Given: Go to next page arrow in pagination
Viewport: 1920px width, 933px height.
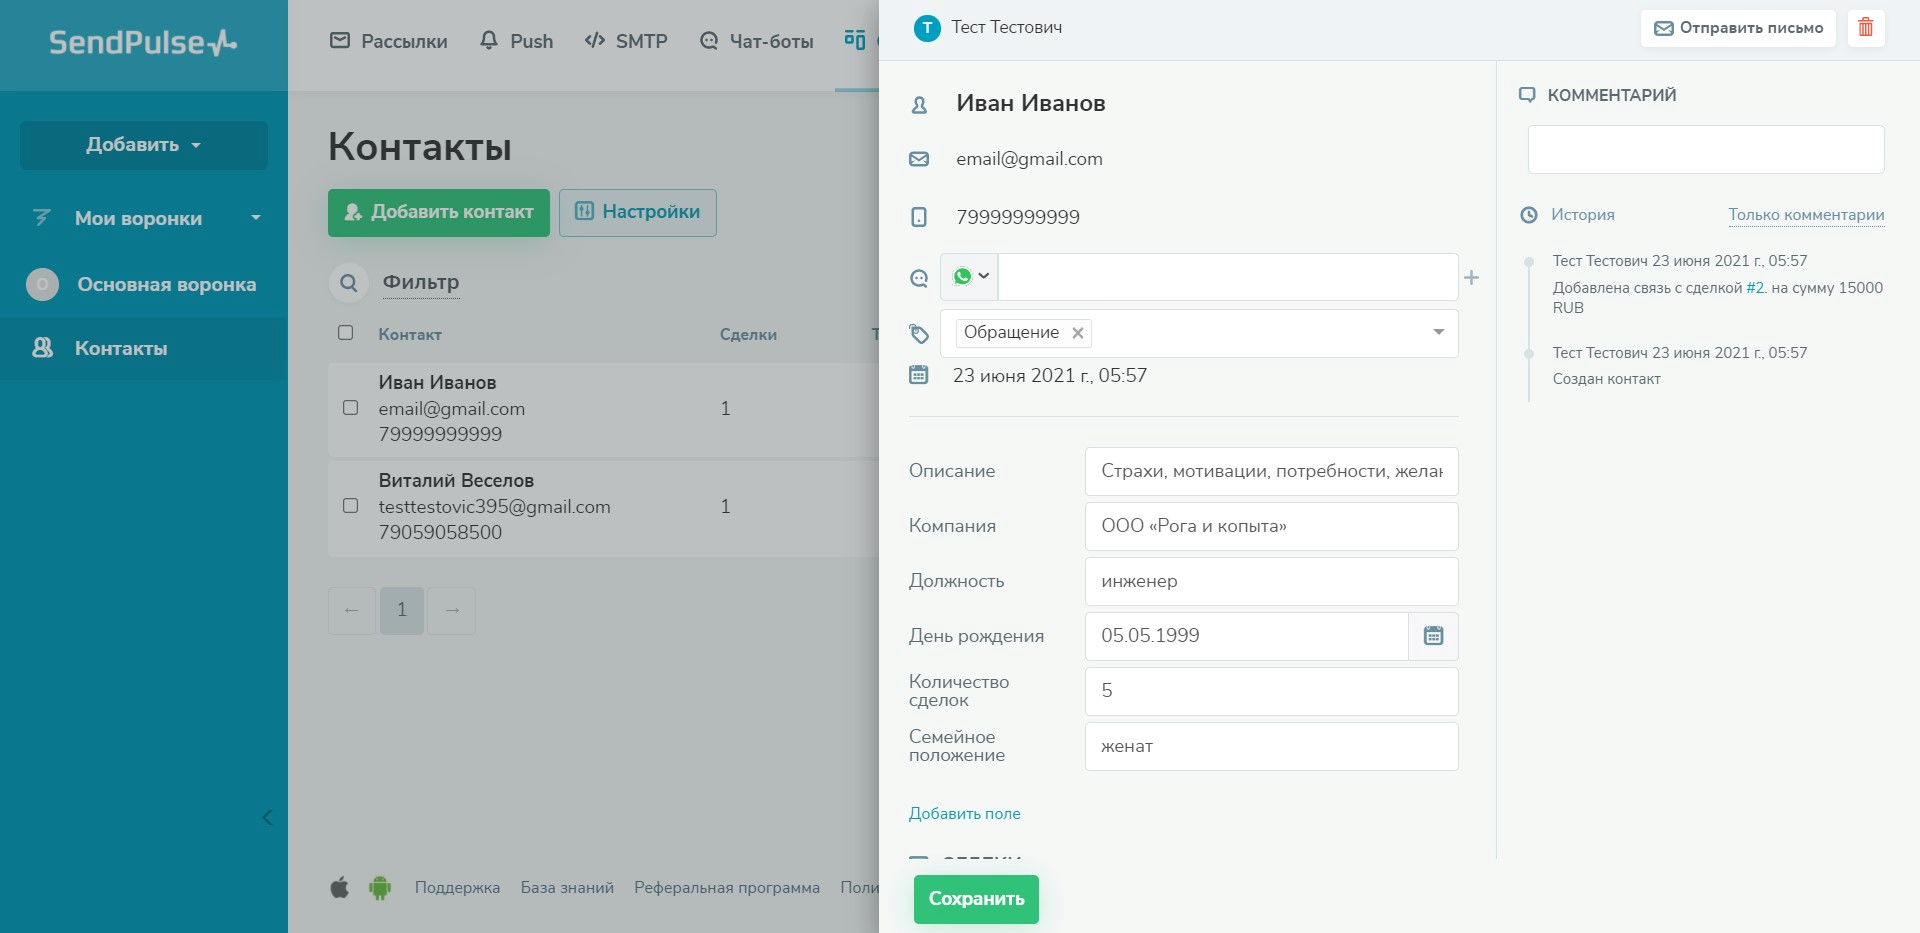Looking at the screenshot, I should (452, 610).
